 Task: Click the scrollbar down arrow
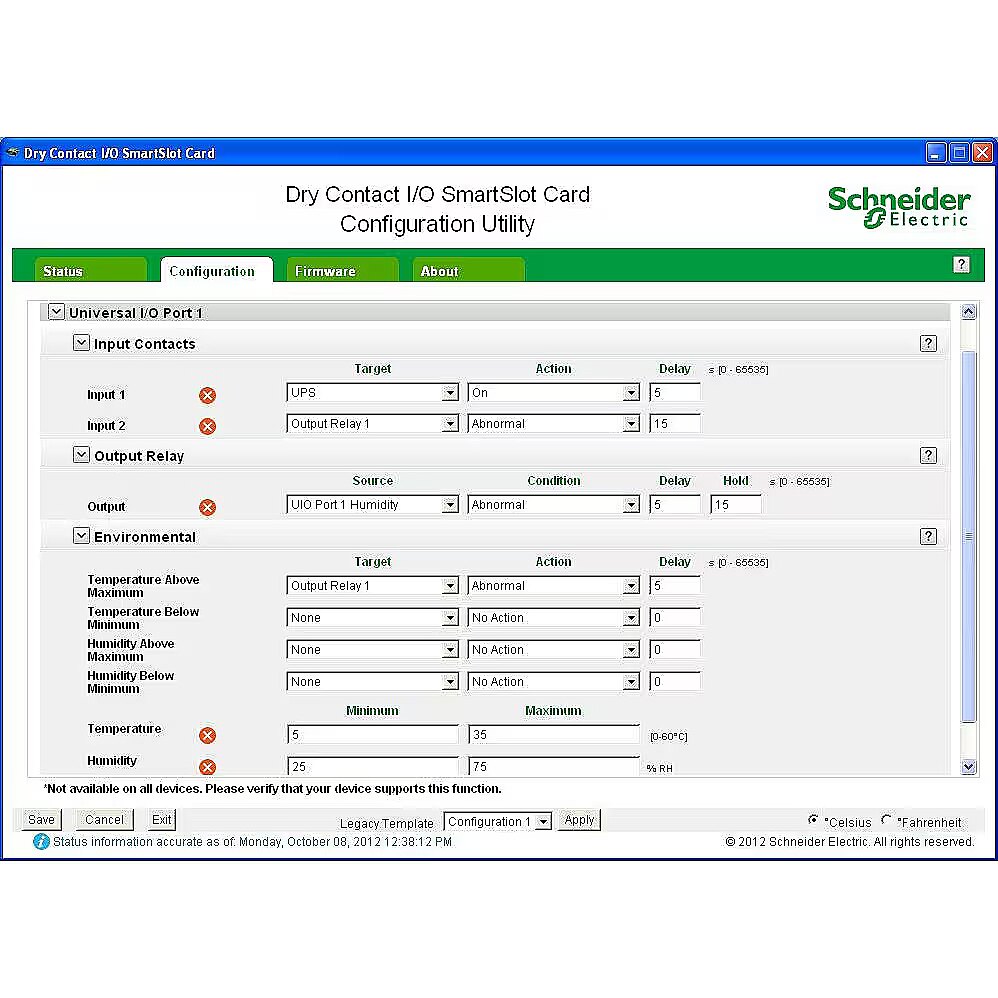click(x=969, y=767)
